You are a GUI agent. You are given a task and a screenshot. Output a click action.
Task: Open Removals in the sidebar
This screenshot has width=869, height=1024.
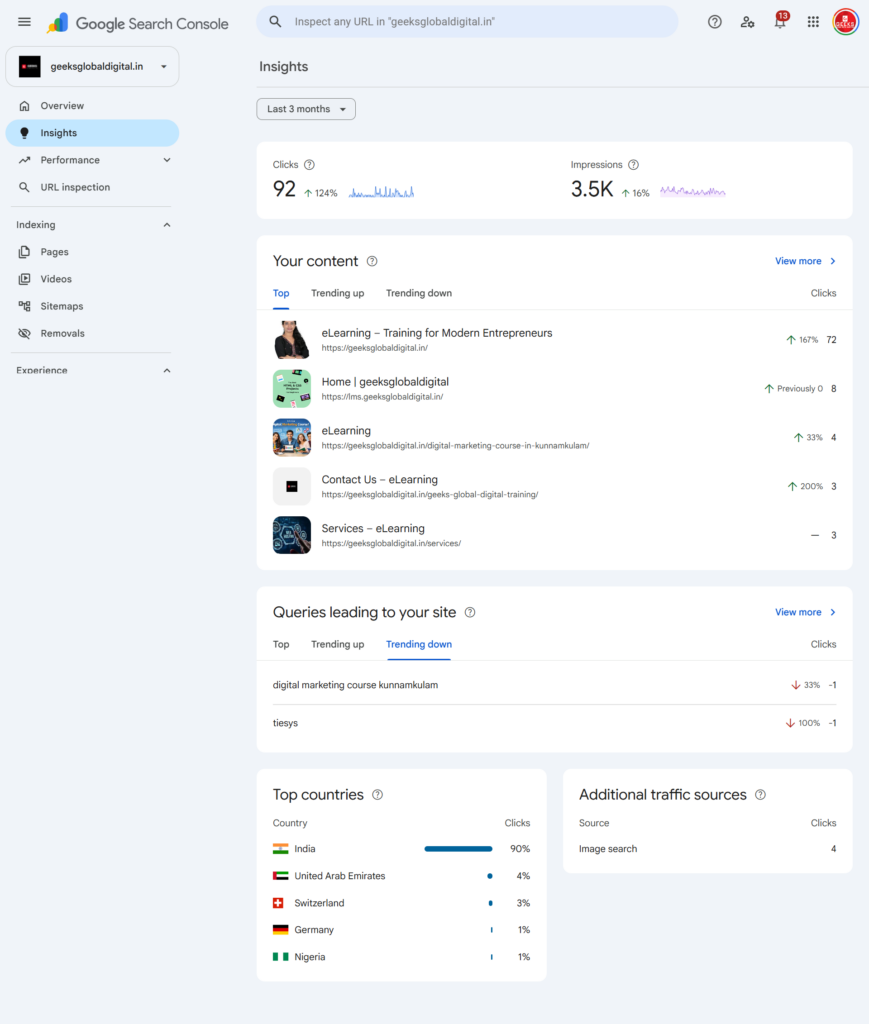click(x=92, y=333)
